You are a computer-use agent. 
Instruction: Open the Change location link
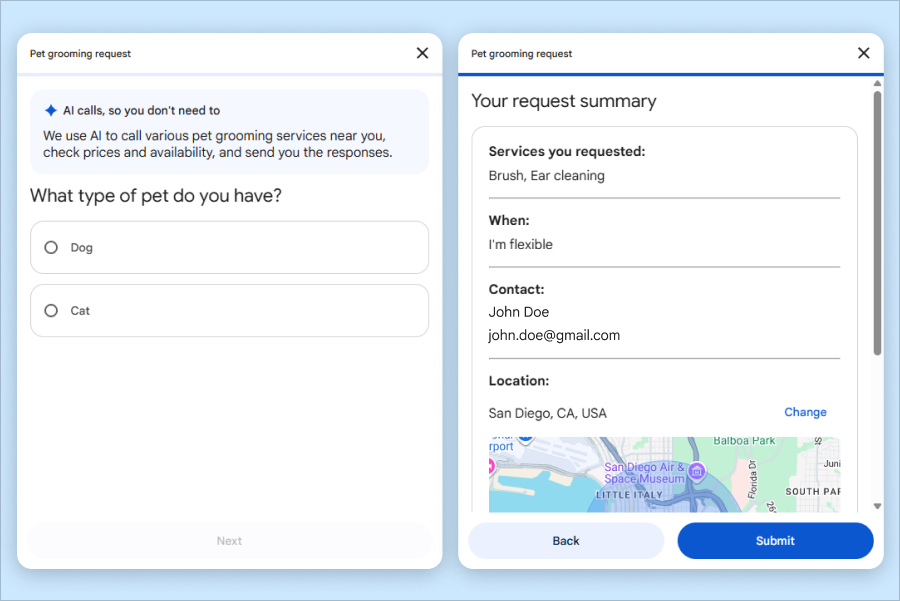(x=805, y=412)
